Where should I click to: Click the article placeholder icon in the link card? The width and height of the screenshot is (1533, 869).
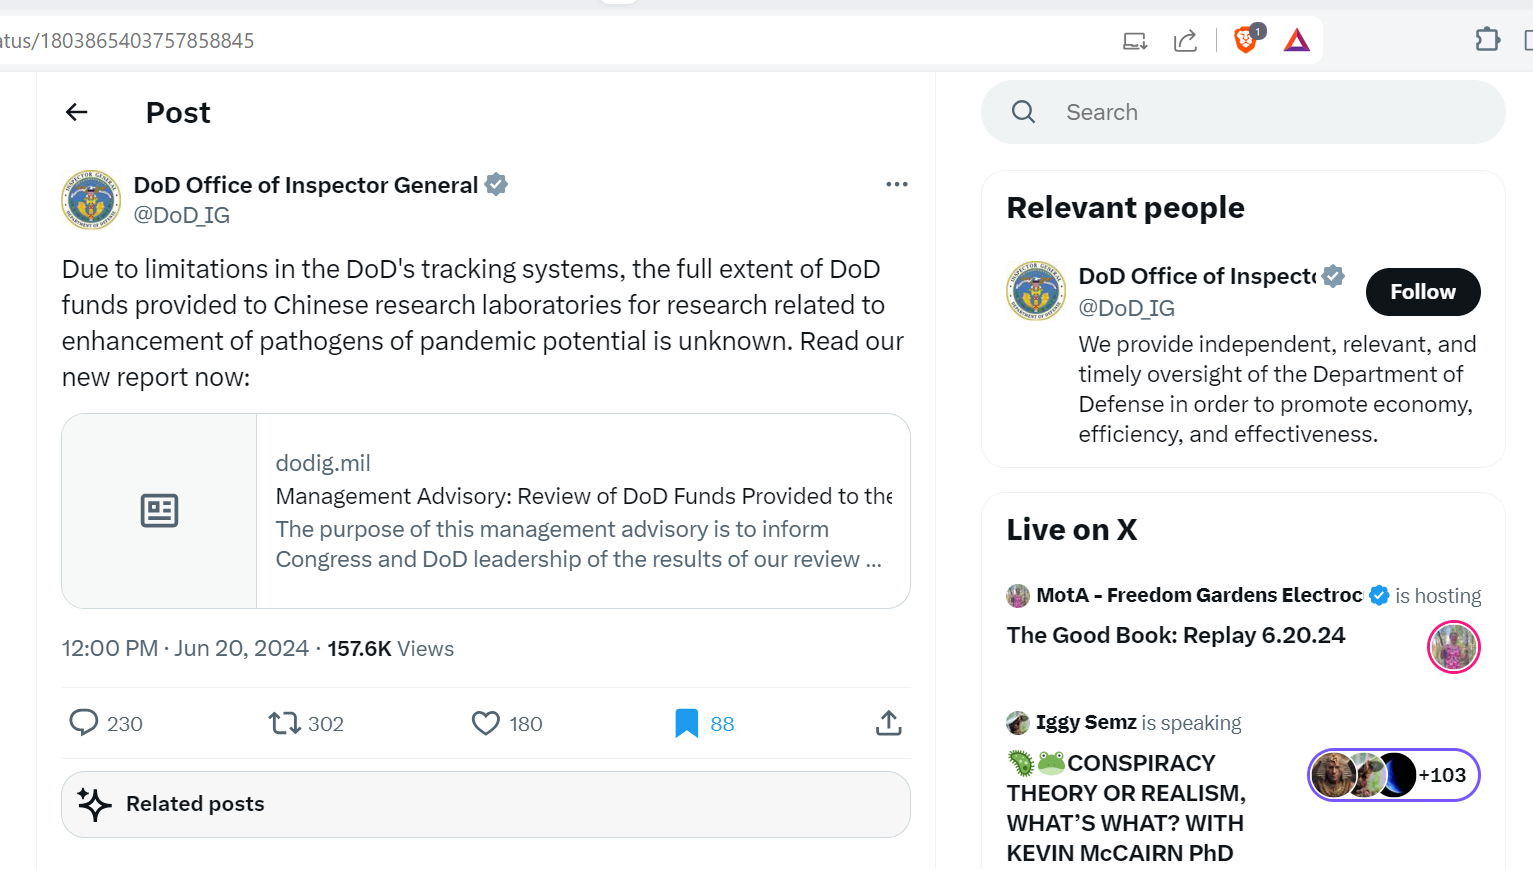(159, 511)
